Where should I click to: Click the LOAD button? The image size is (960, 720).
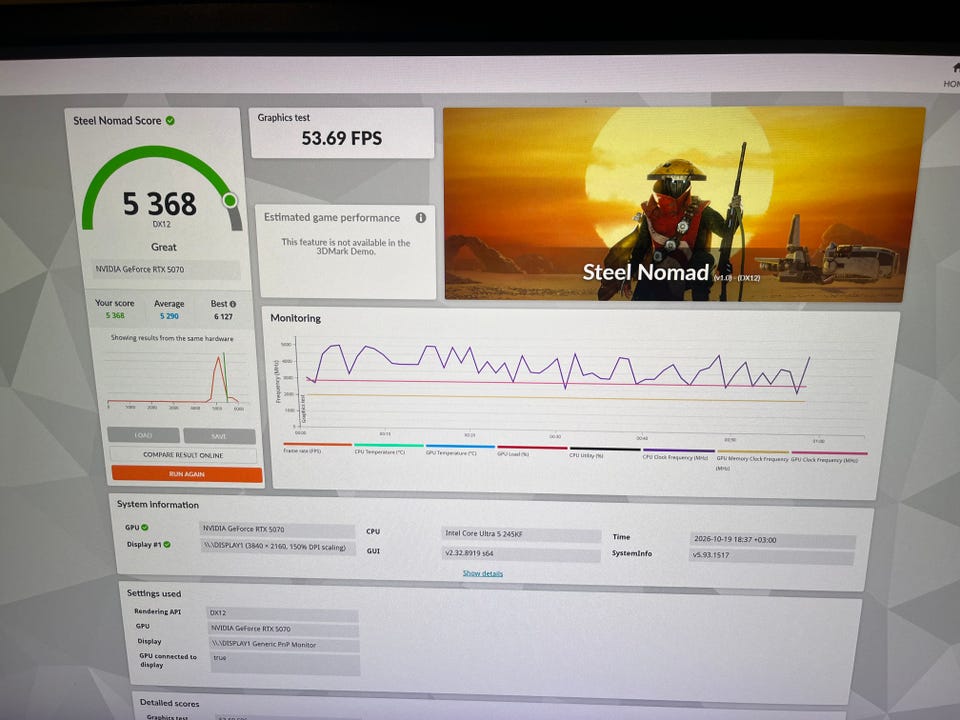coord(143,435)
